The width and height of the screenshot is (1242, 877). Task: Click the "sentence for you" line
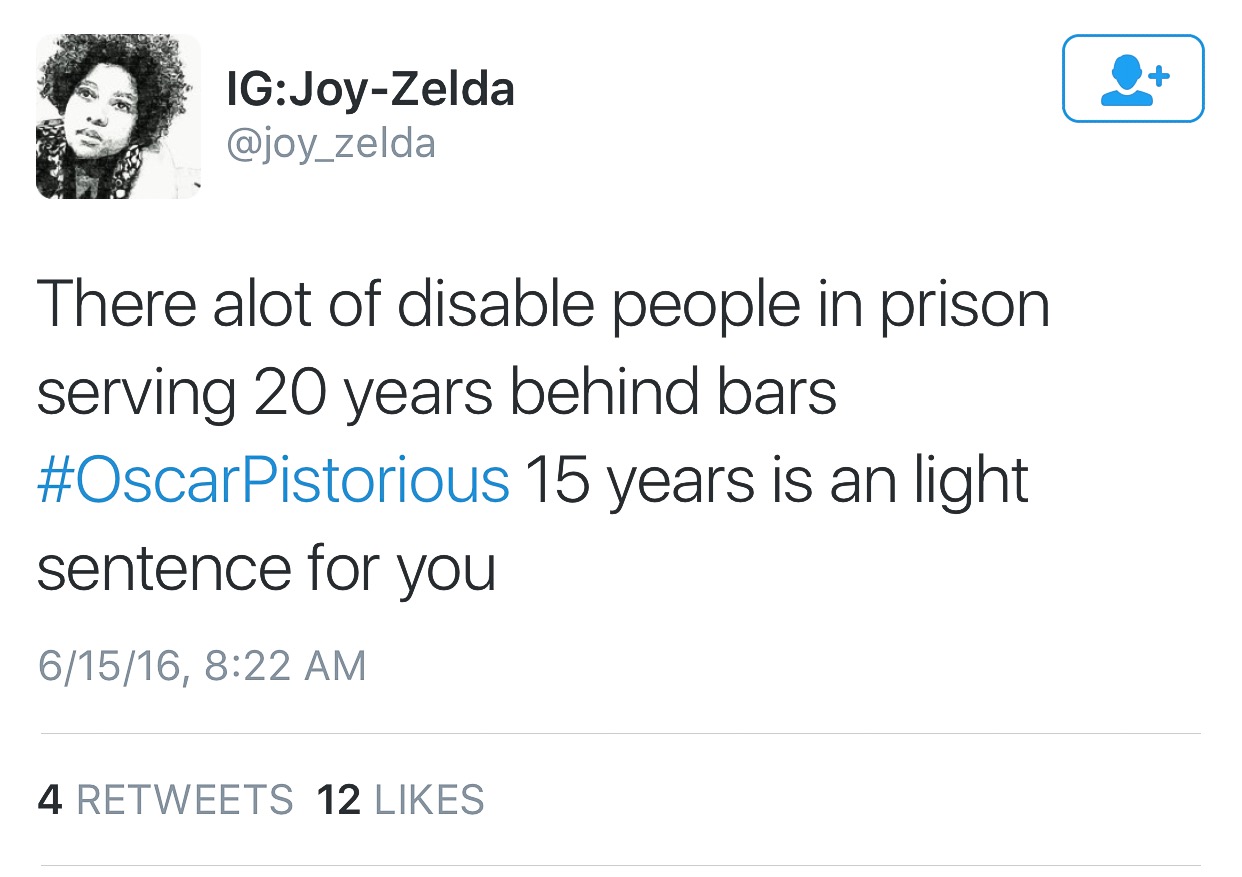pos(266,568)
